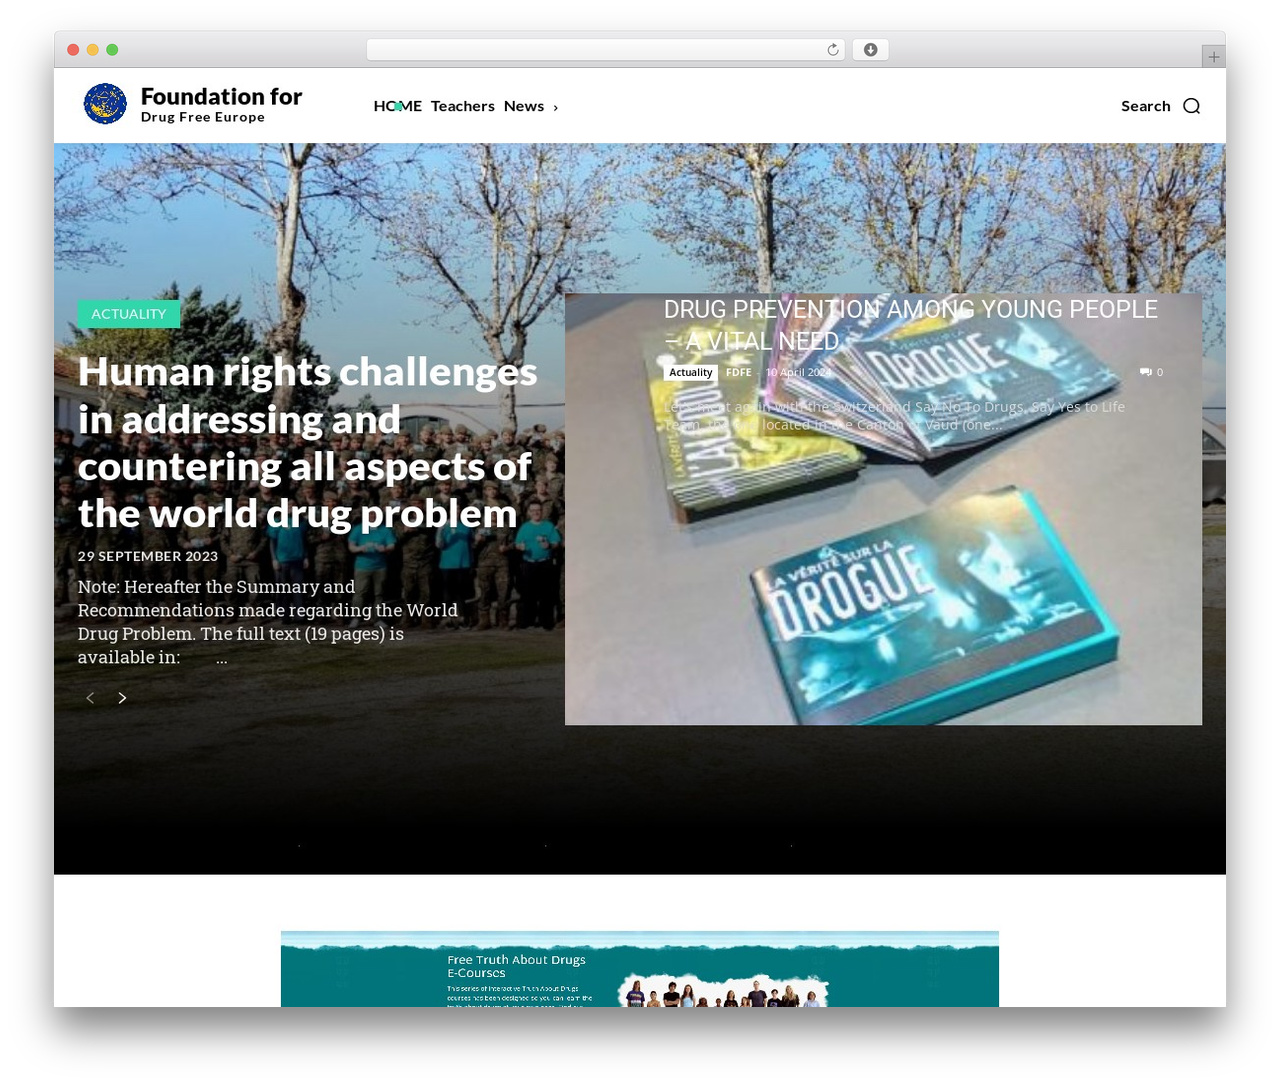Click the Foundation for site title text
Viewport: 1280px width, 1084px height.
click(221, 96)
